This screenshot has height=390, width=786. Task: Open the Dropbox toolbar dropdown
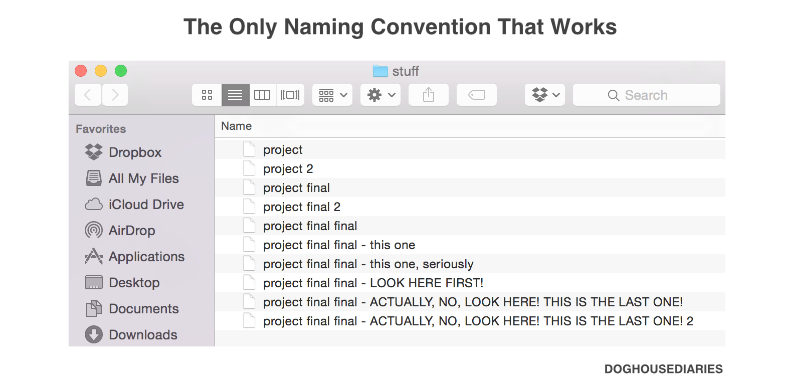[545, 95]
